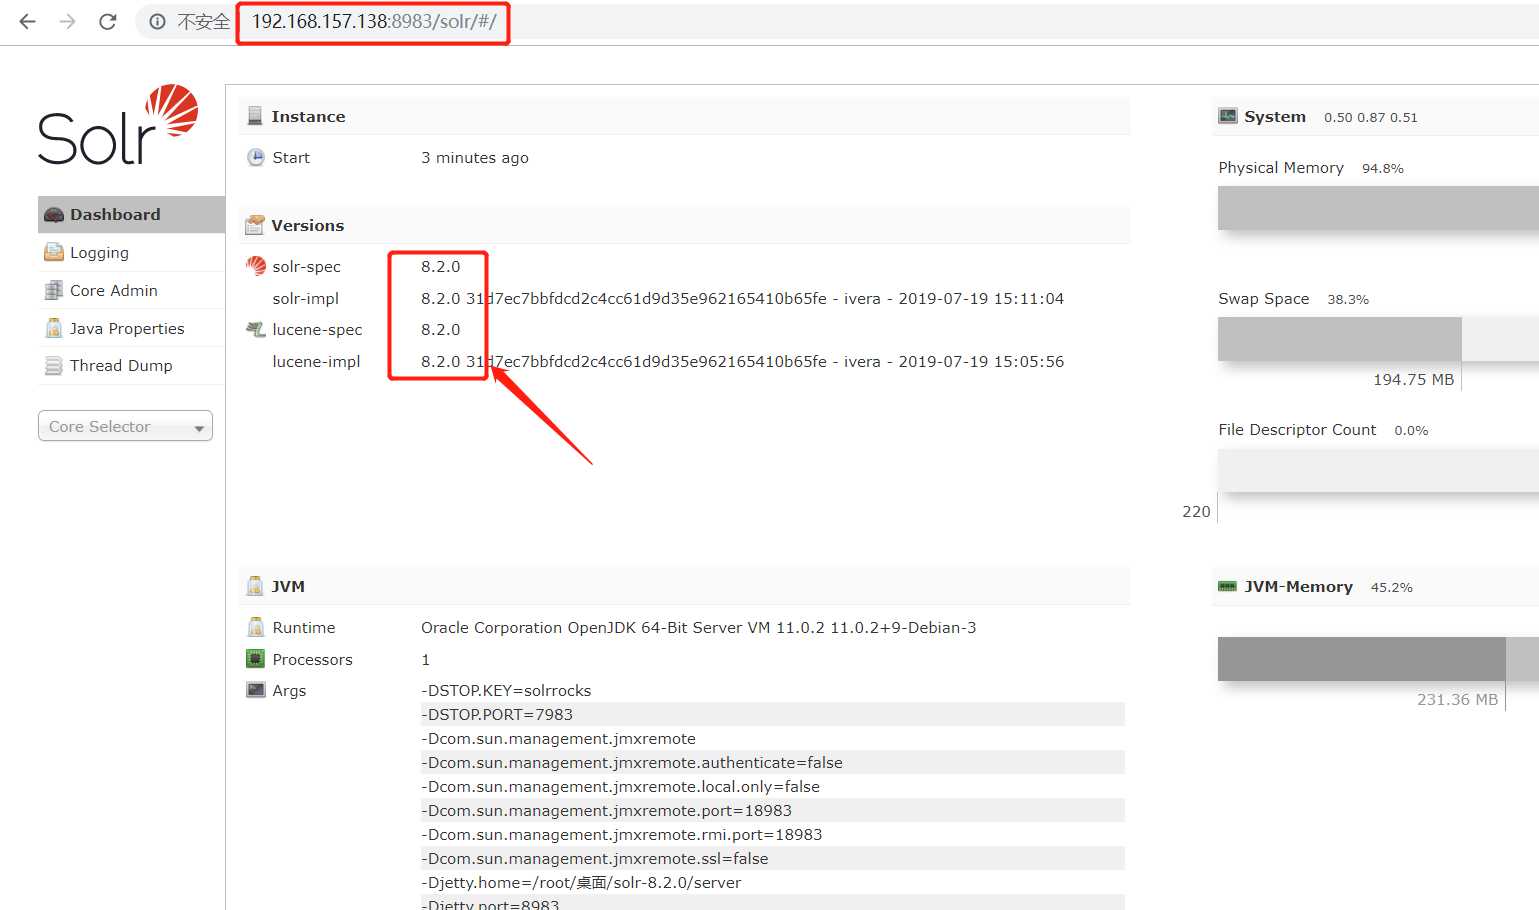Screen dimensions: 1539x910
Task: Click the solr-spec version 8.2.0
Action: (441, 266)
